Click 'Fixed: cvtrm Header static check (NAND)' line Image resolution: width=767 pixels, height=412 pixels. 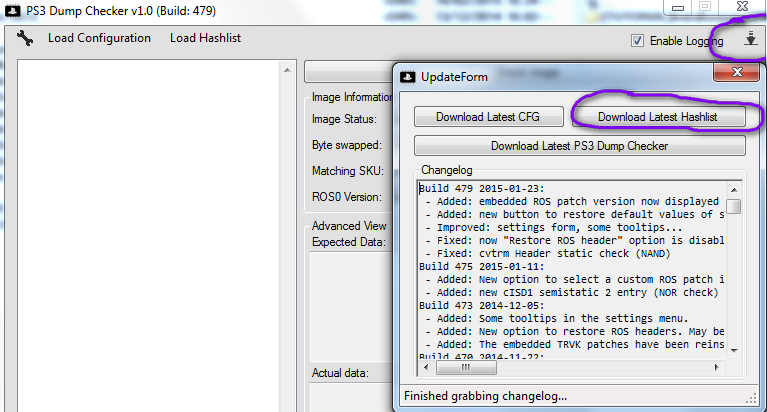(548, 253)
